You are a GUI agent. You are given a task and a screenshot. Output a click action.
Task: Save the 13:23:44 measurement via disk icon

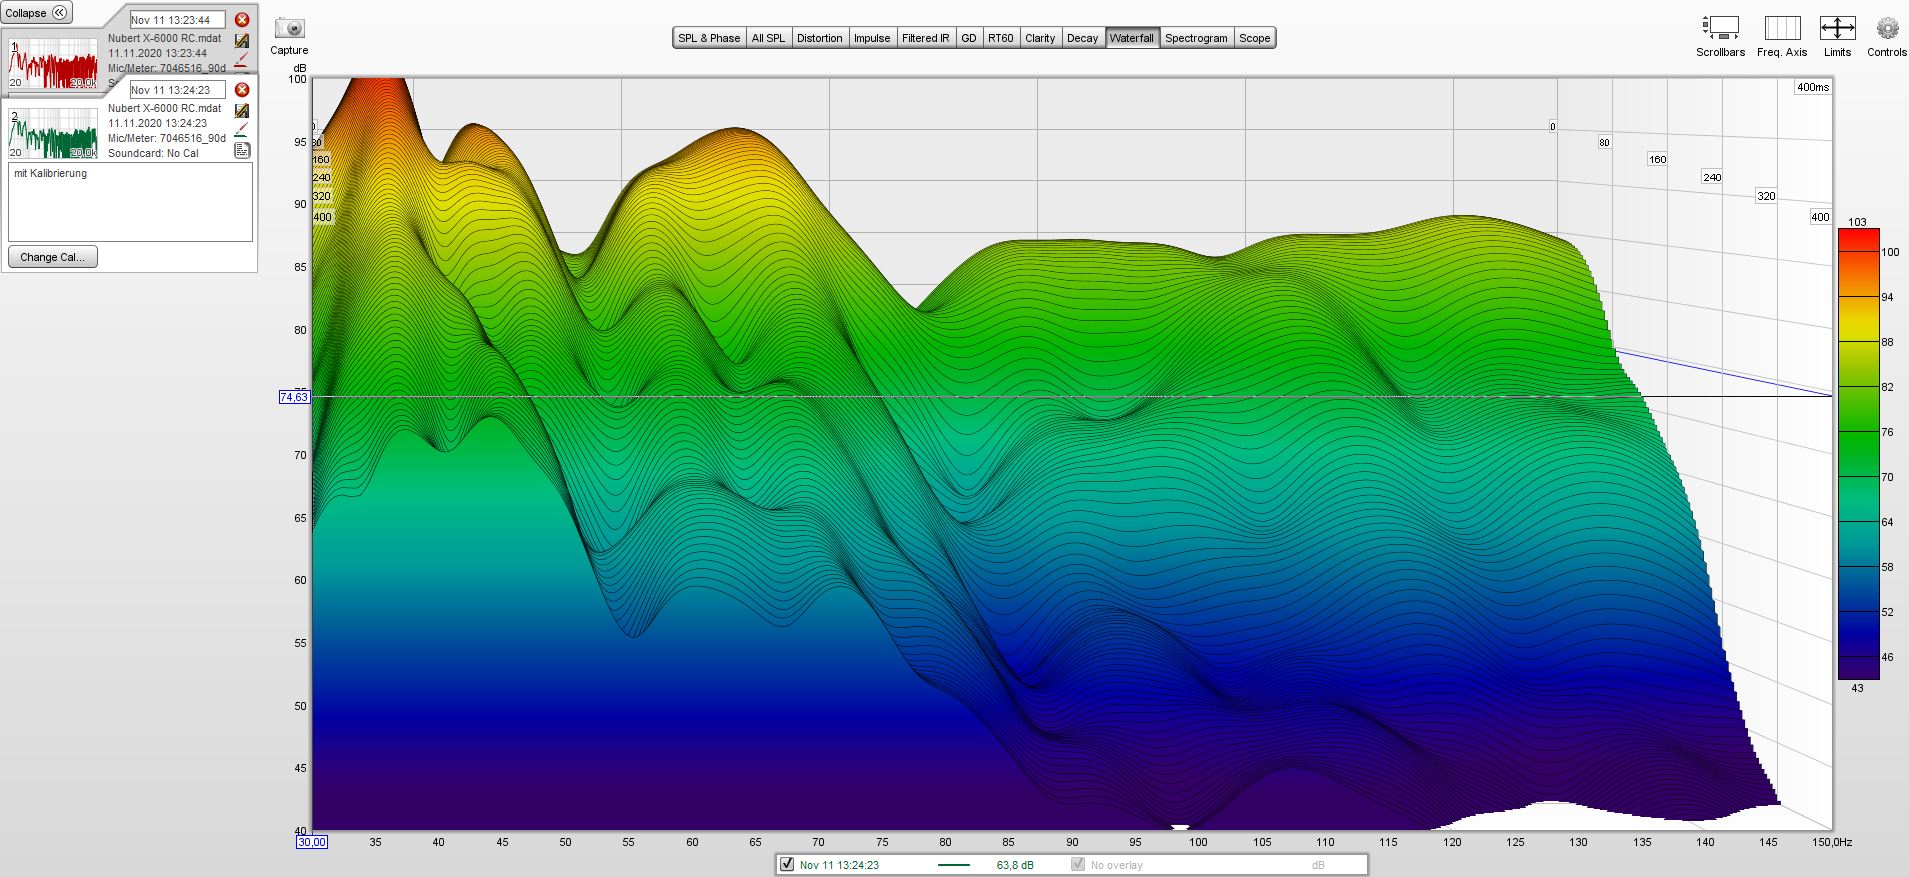(242, 41)
